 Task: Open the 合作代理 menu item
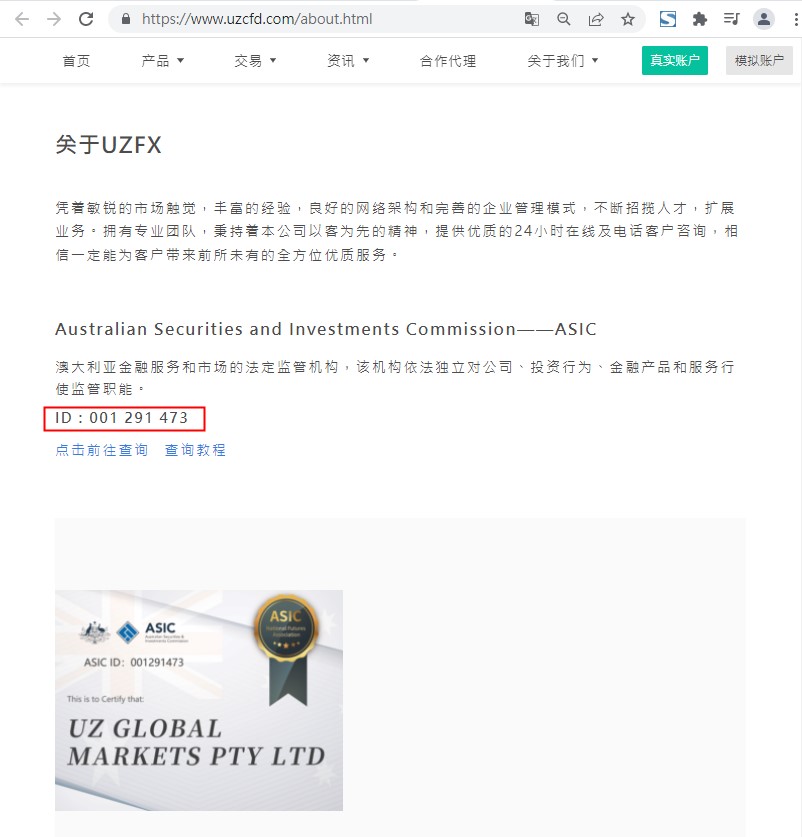tap(448, 61)
